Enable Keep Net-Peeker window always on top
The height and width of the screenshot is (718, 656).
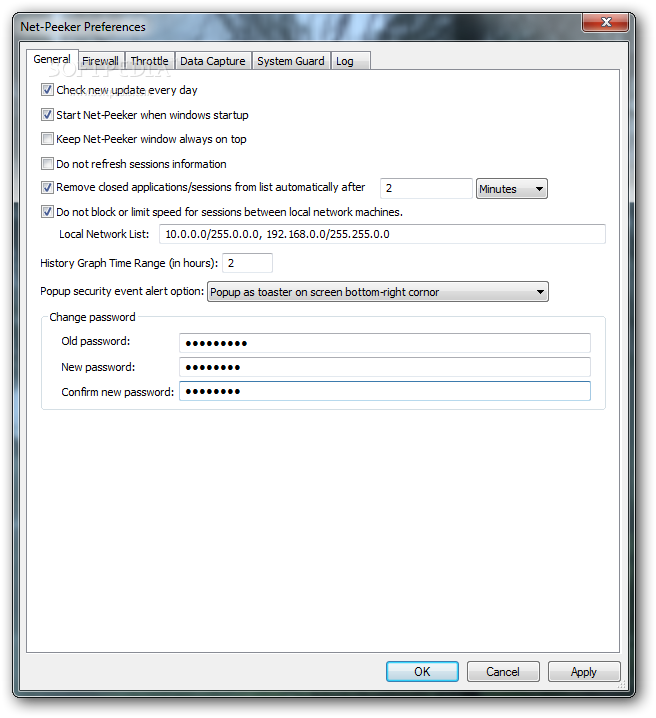tap(47, 139)
